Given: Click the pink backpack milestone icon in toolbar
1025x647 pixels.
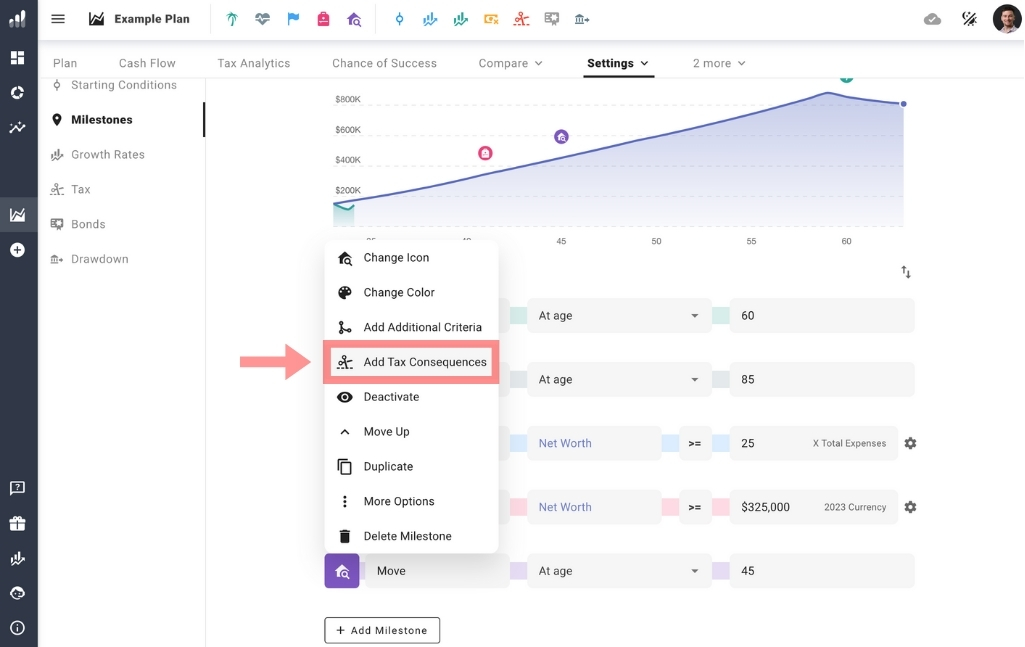Looking at the screenshot, I should (323, 19).
